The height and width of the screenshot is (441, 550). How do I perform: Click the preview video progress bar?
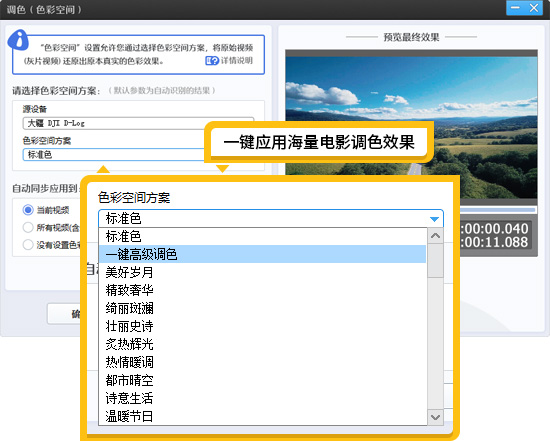click(x=497, y=210)
